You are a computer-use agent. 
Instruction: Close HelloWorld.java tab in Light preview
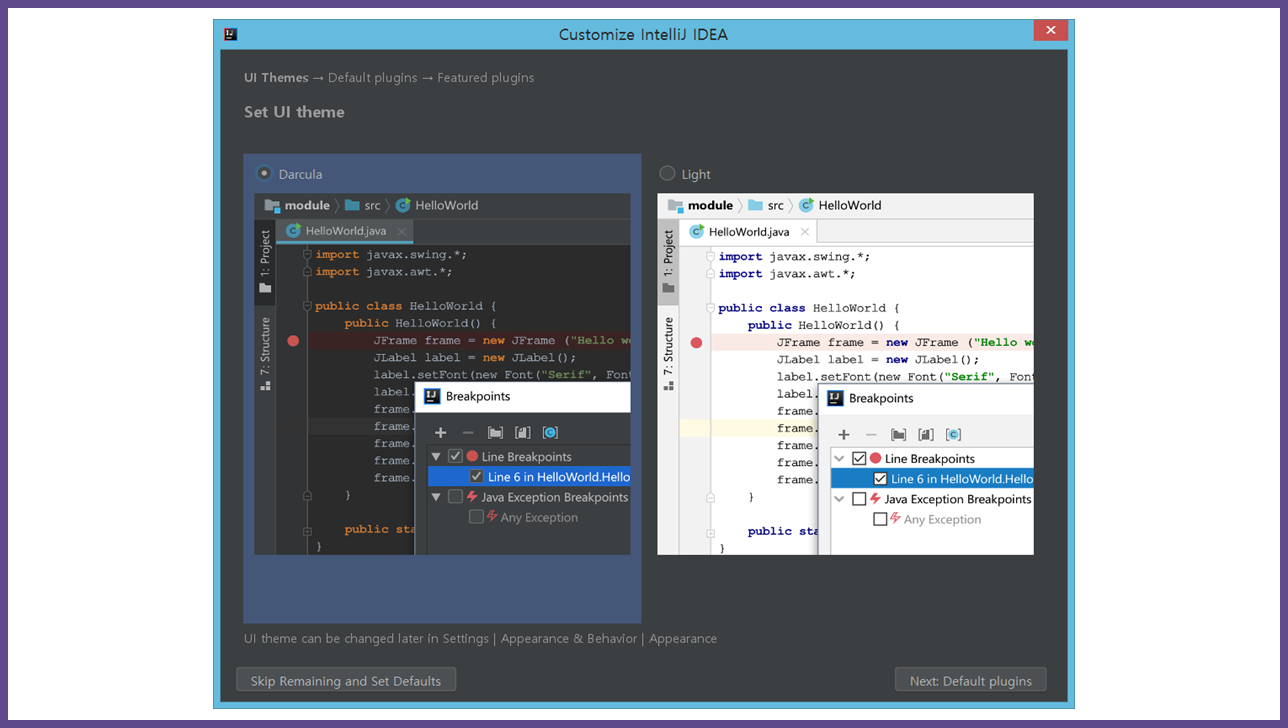coord(805,232)
